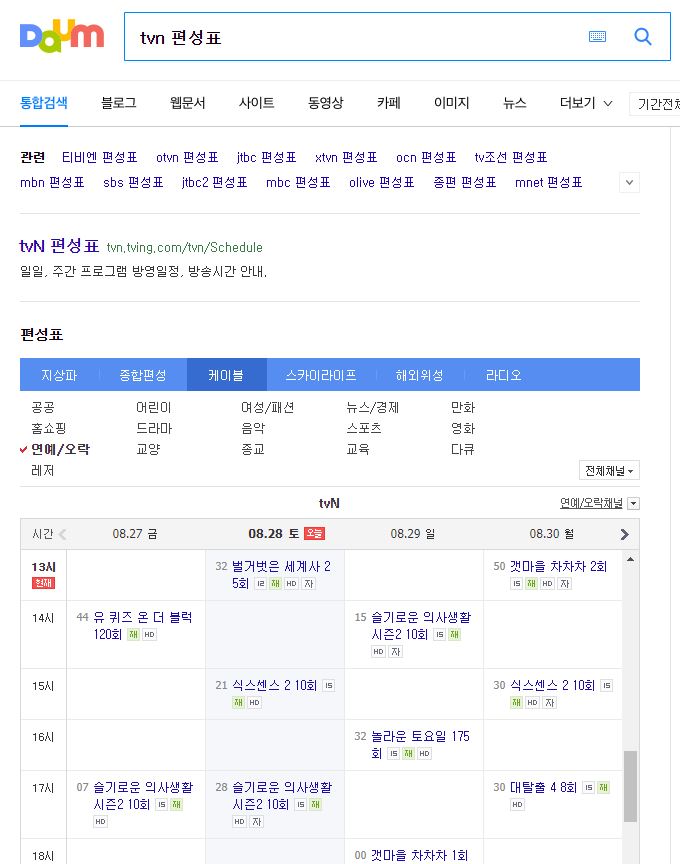Image resolution: width=680 pixels, height=864 pixels.
Task: Choose the 홈쇼핑 genre
Action: 48,429
